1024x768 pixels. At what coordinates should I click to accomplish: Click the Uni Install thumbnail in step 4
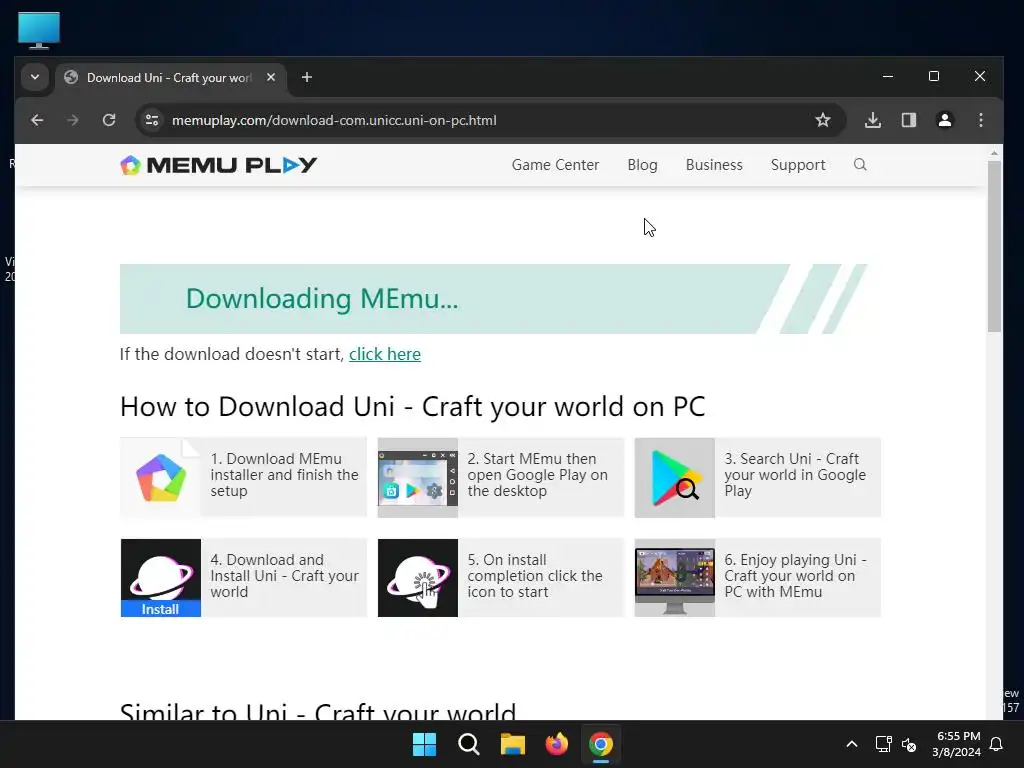tap(161, 578)
